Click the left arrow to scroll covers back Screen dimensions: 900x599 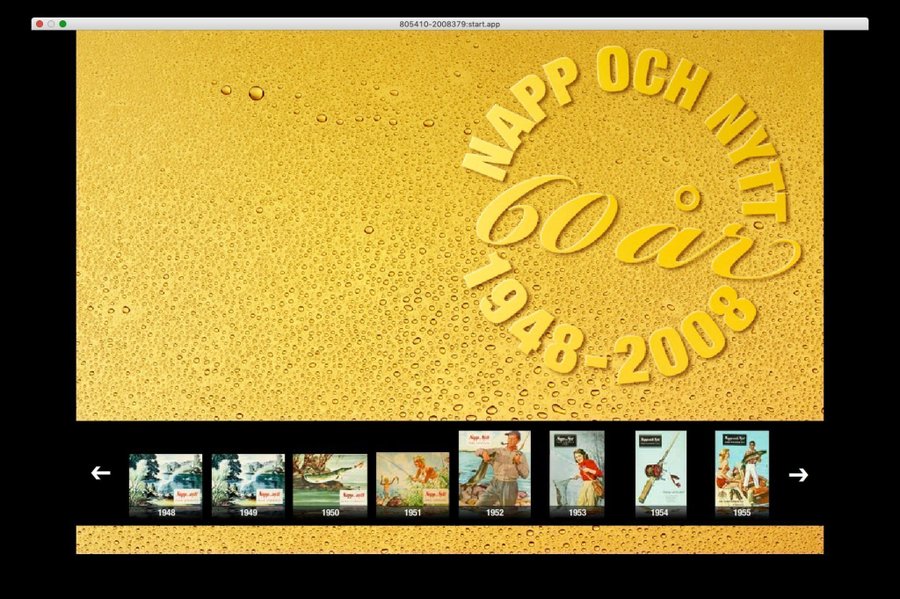(x=100, y=473)
